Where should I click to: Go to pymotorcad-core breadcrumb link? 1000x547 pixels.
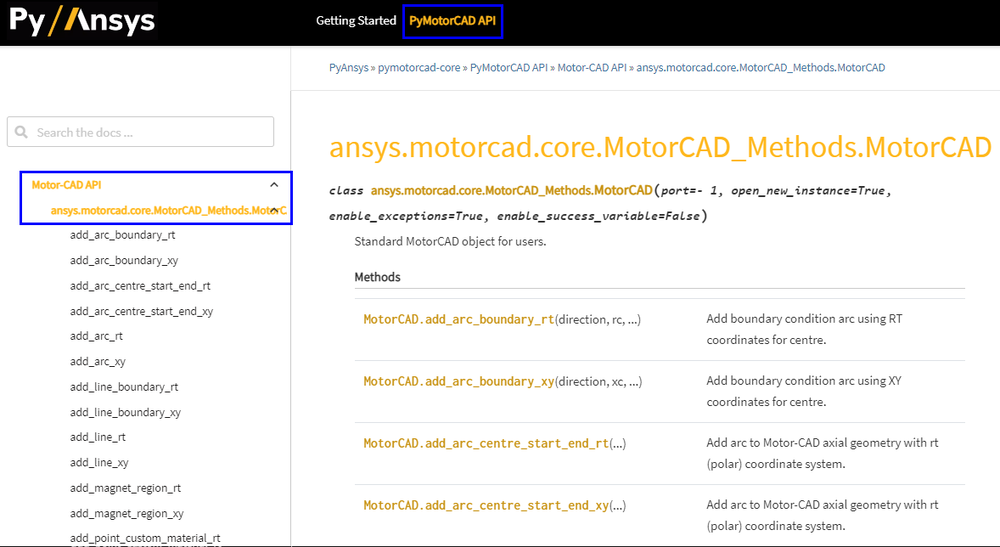pyautogui.click(x=419, y=68)
